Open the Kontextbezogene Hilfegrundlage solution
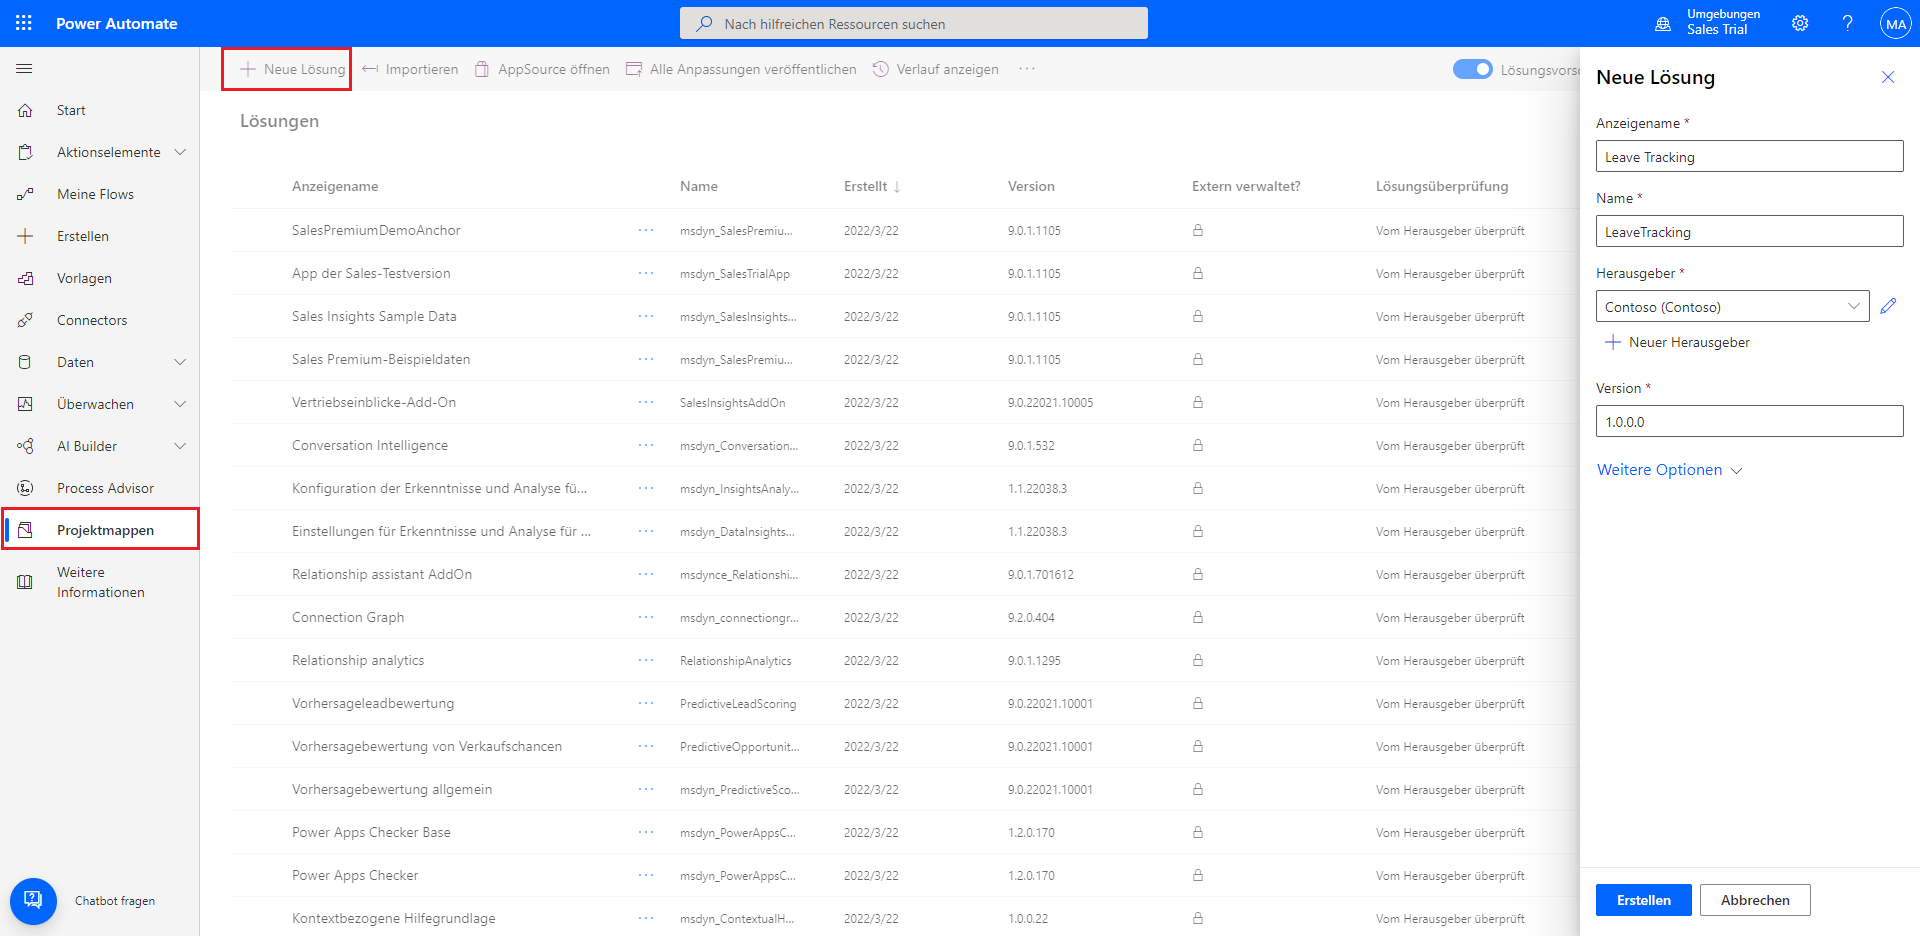This screenshot has width=1920, height=936. [x=394, y=918]
